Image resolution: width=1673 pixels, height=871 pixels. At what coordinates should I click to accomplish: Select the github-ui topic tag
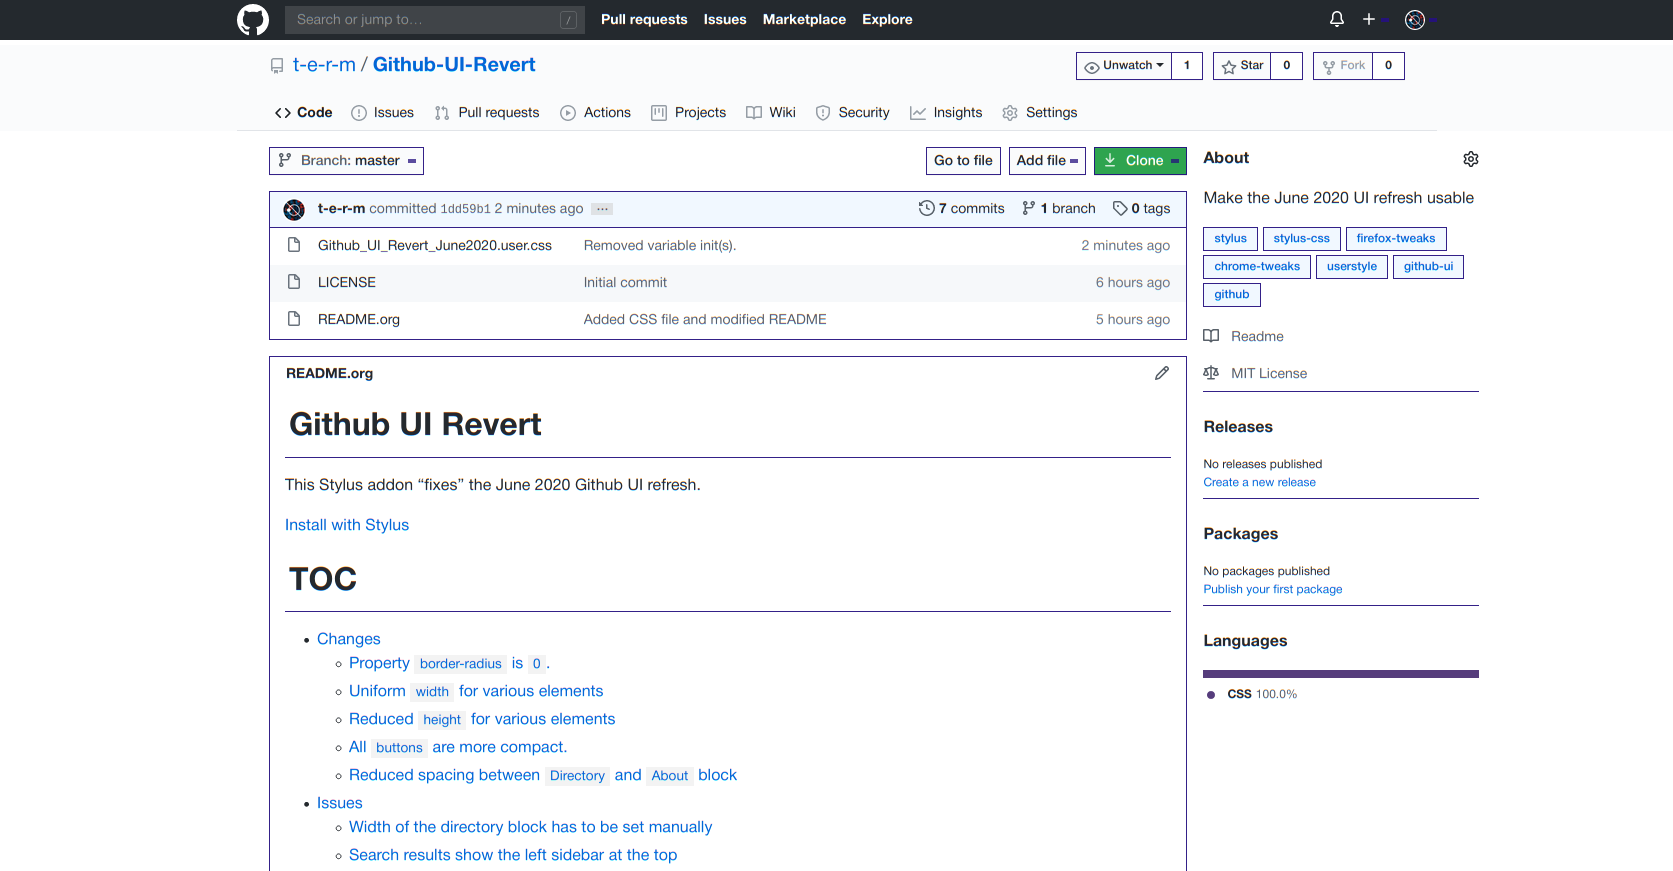tap(1428, 267)
